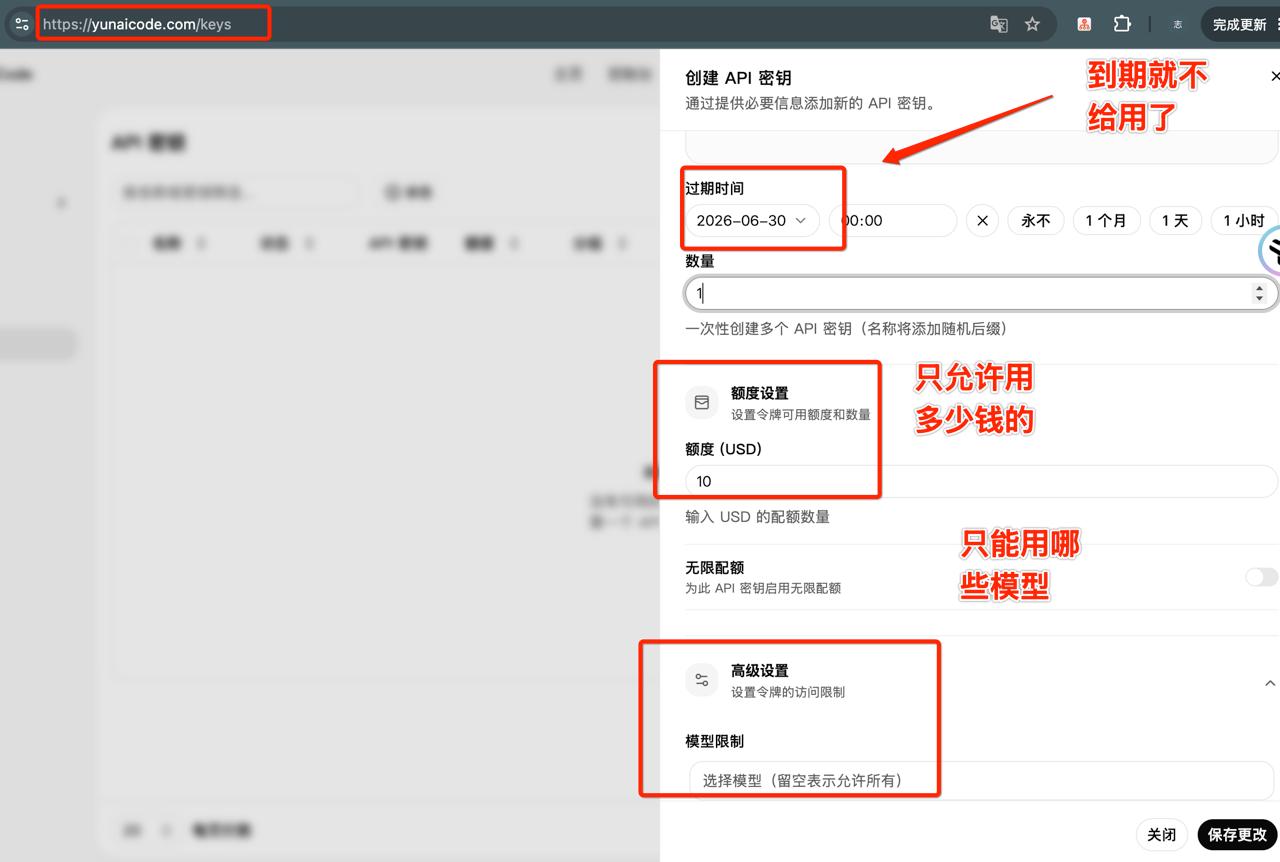Set expiration to 1 个月
The height and width of the screenshot is (862, 1280).
[1106, 221]
